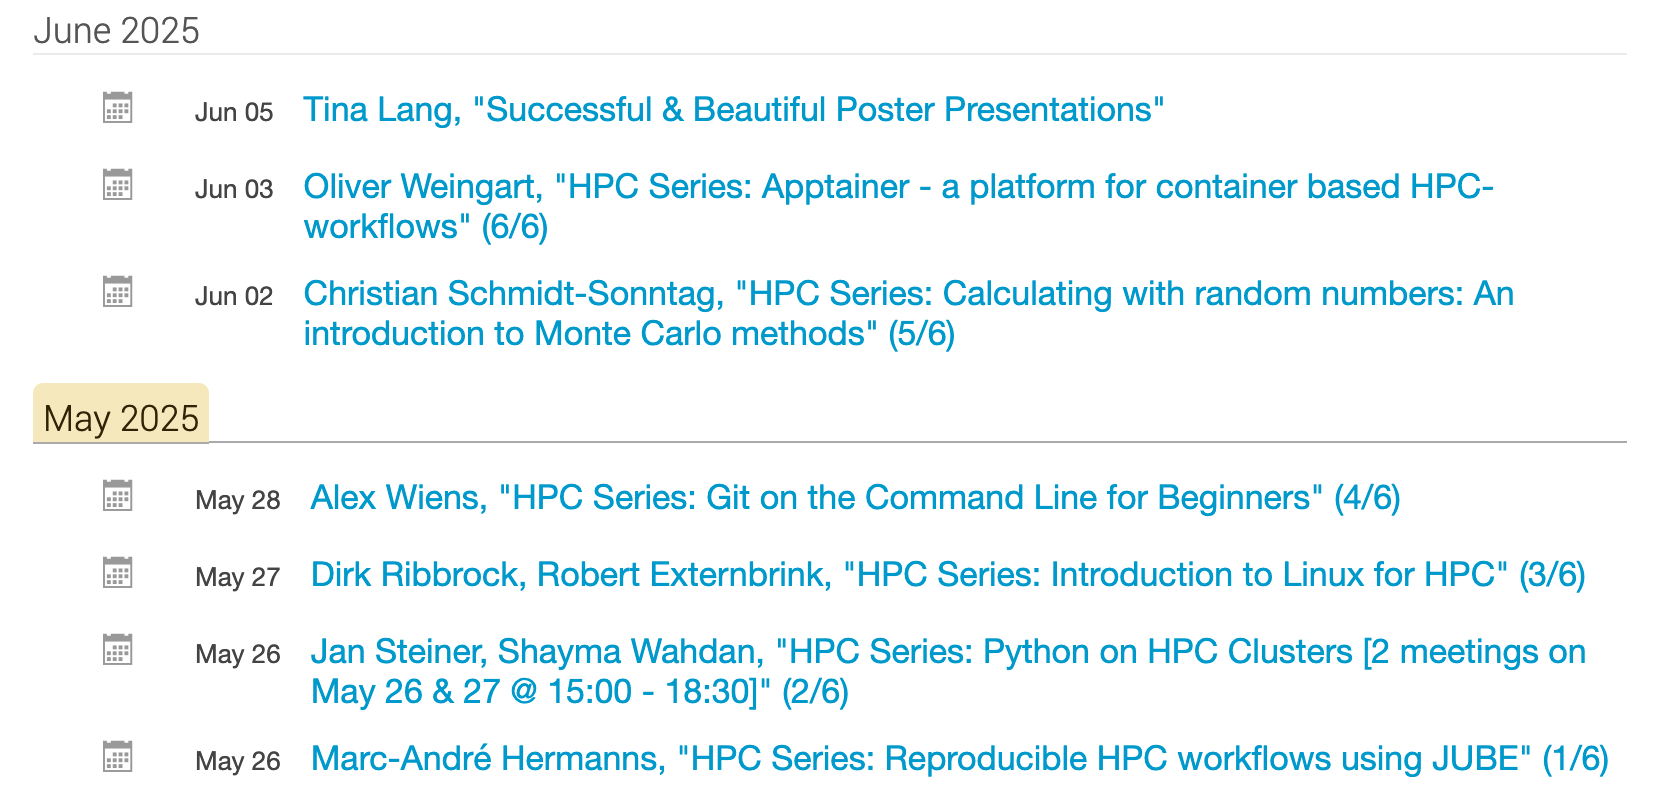
Task: Open Jan Steiner Python on HPC Clusters
Action: click(948, 671)
